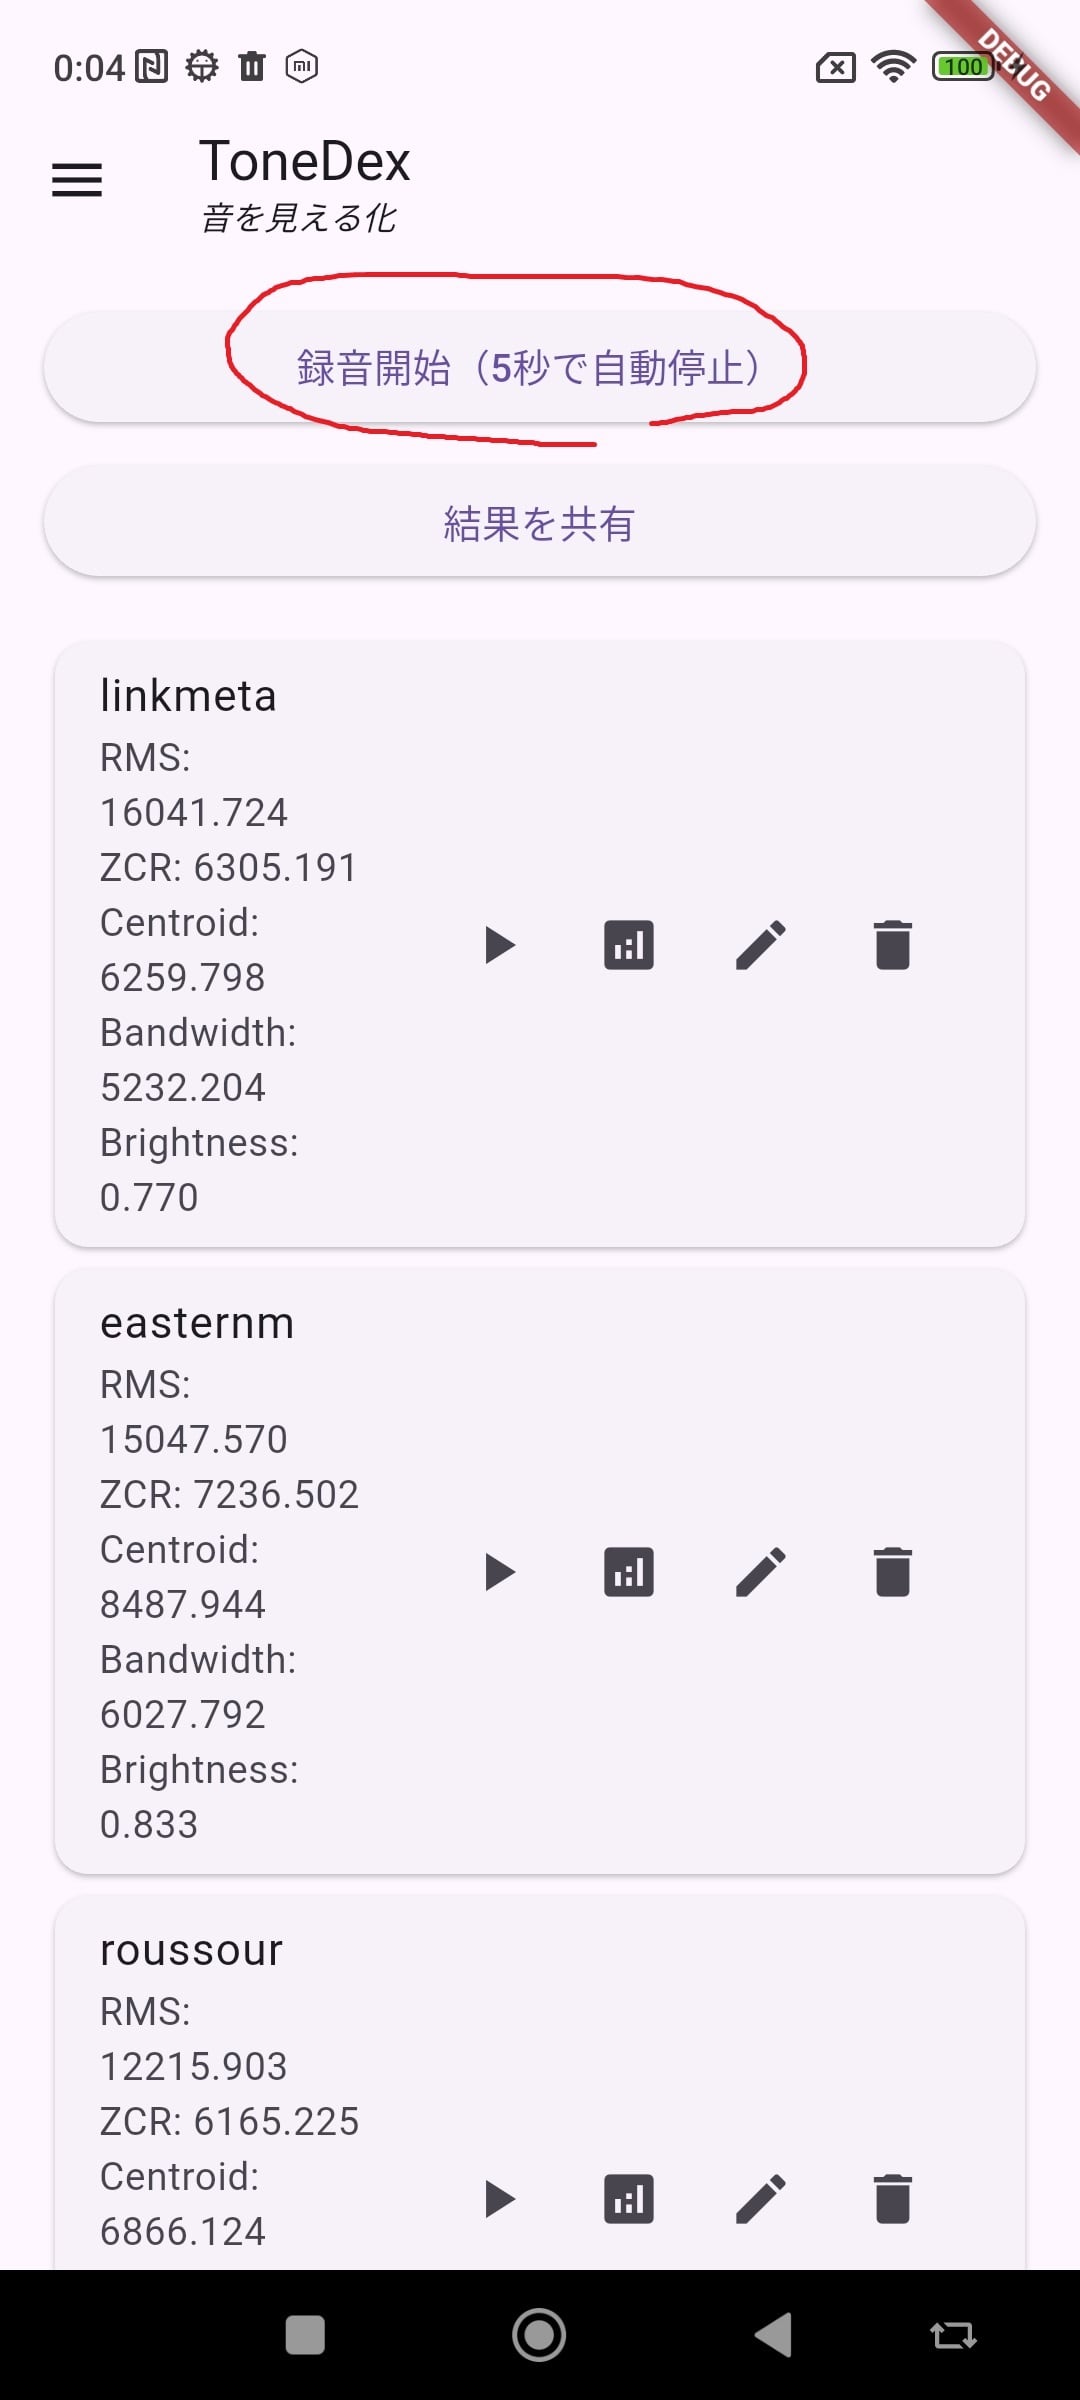The height and width of the screenshot is (2400, 1080).
Task: Open recent apps with square button
Action: click(x=305, y=2335)
